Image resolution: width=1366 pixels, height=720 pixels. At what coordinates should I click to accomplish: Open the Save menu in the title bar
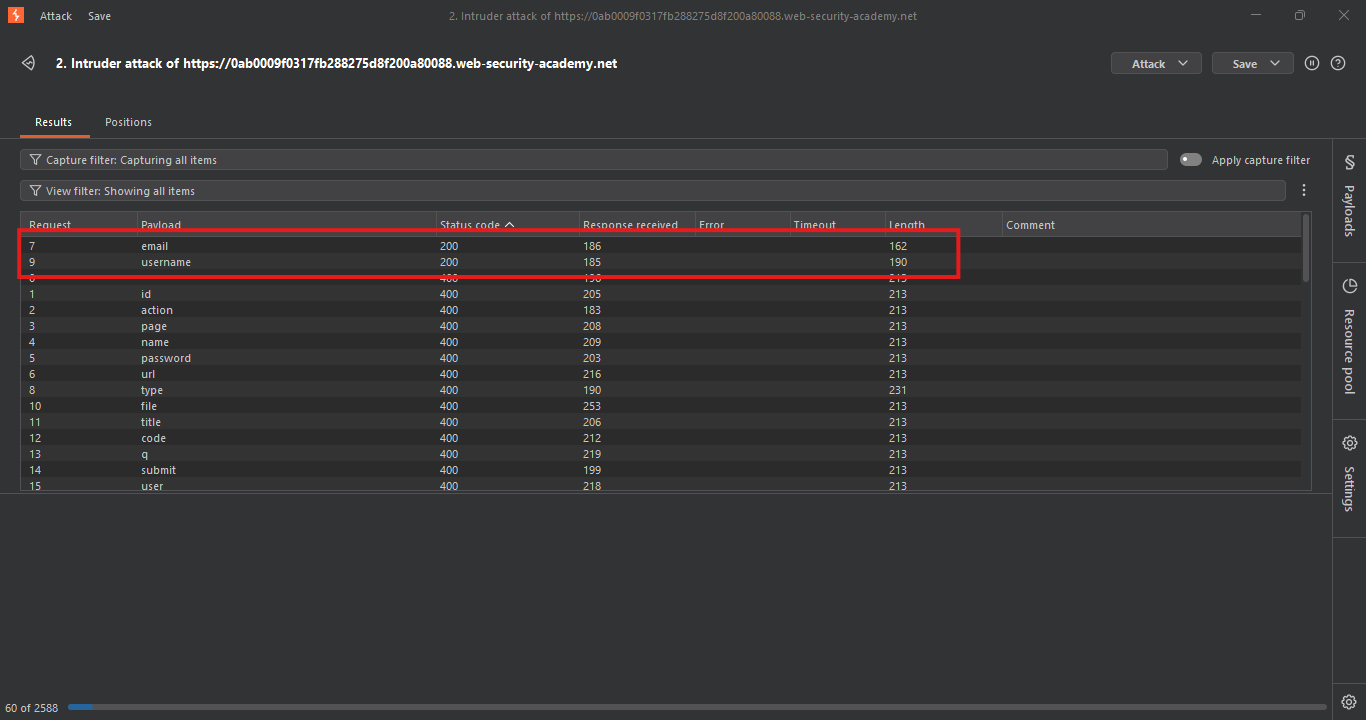[99, 16]
